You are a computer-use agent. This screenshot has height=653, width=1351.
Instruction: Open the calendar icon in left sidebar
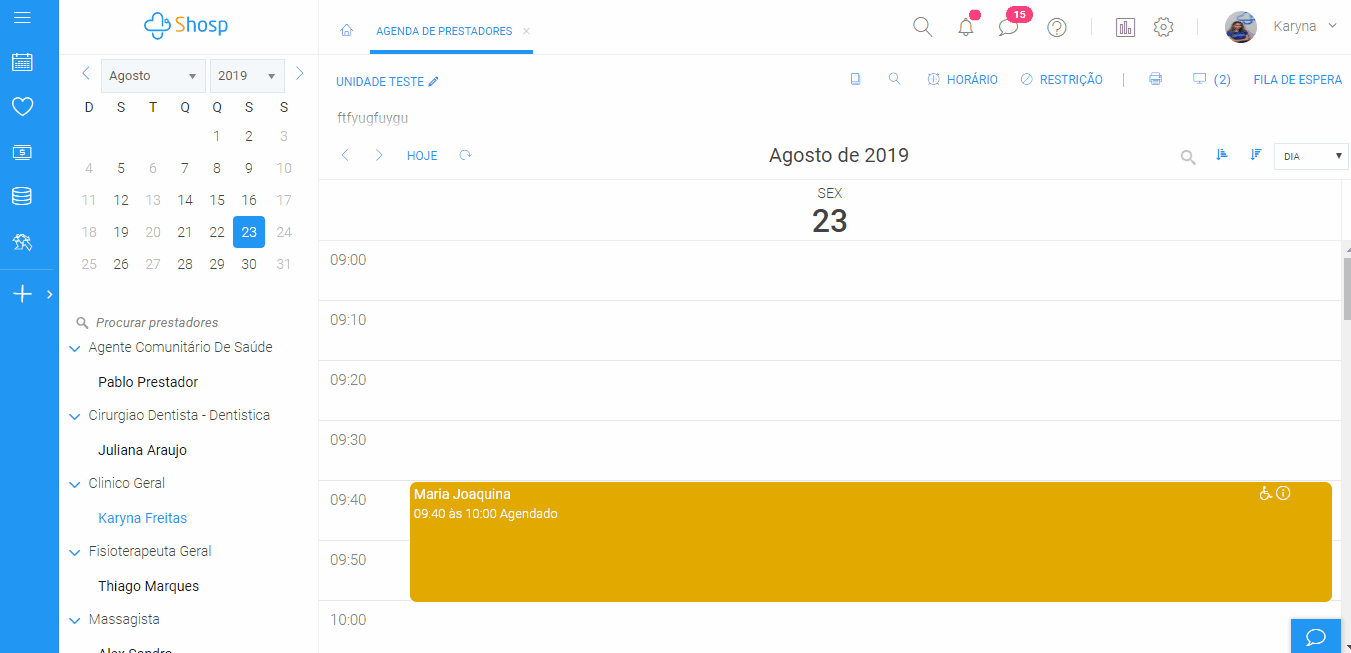pos(22,62)
